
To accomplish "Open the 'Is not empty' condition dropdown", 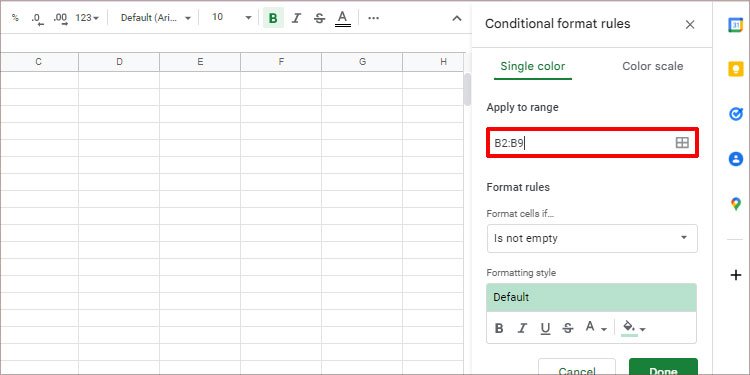I will coord(592,238).
